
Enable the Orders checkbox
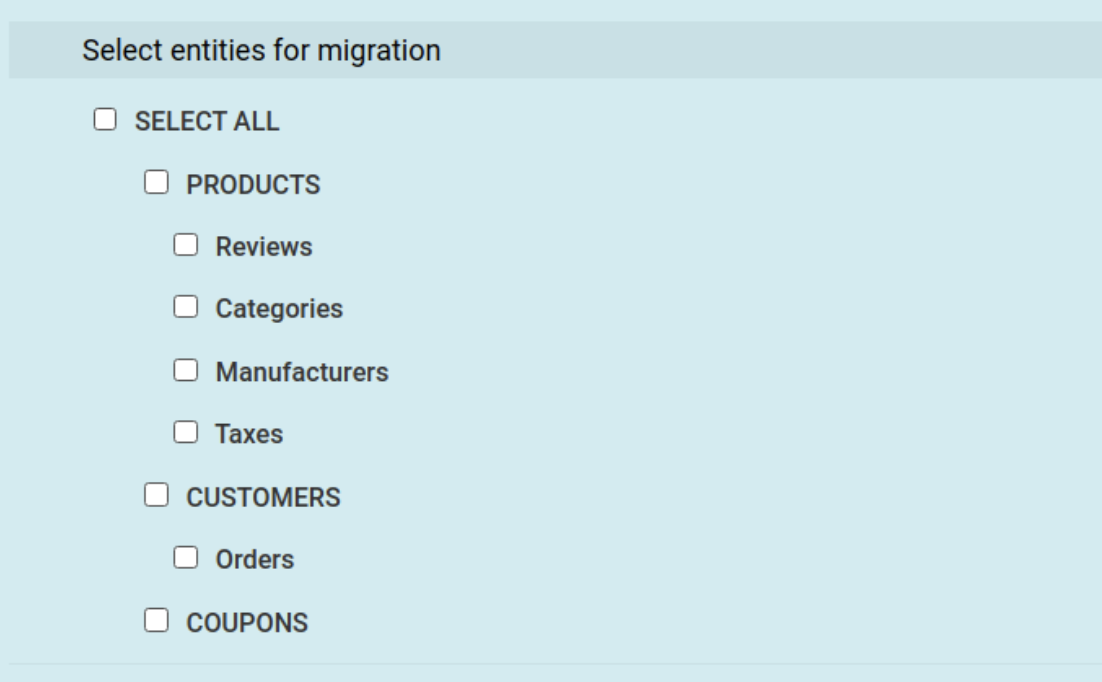click(x=186, y=558)
